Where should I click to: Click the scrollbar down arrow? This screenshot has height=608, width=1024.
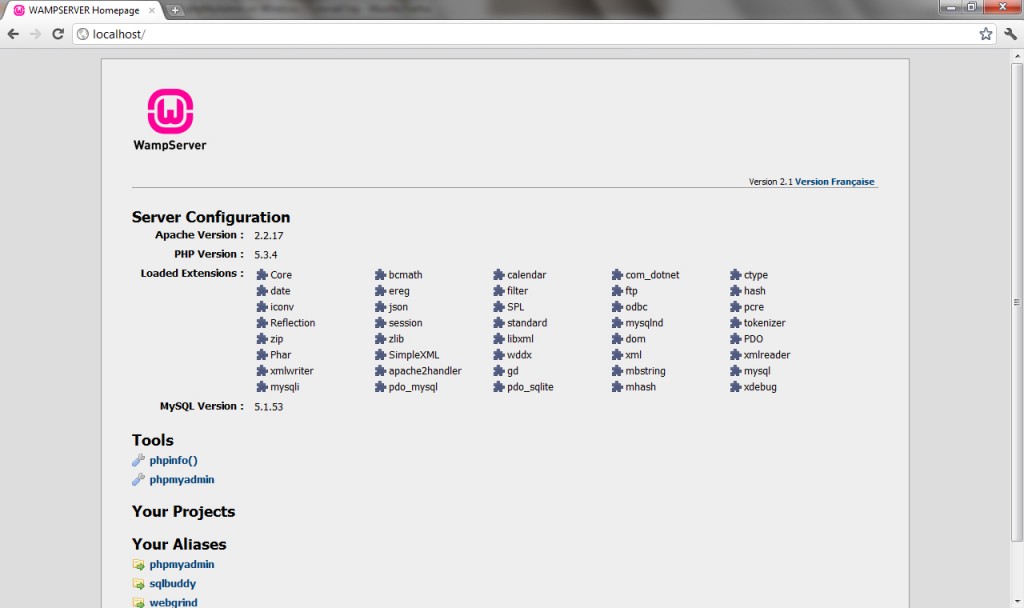[x=1017, y=601]
